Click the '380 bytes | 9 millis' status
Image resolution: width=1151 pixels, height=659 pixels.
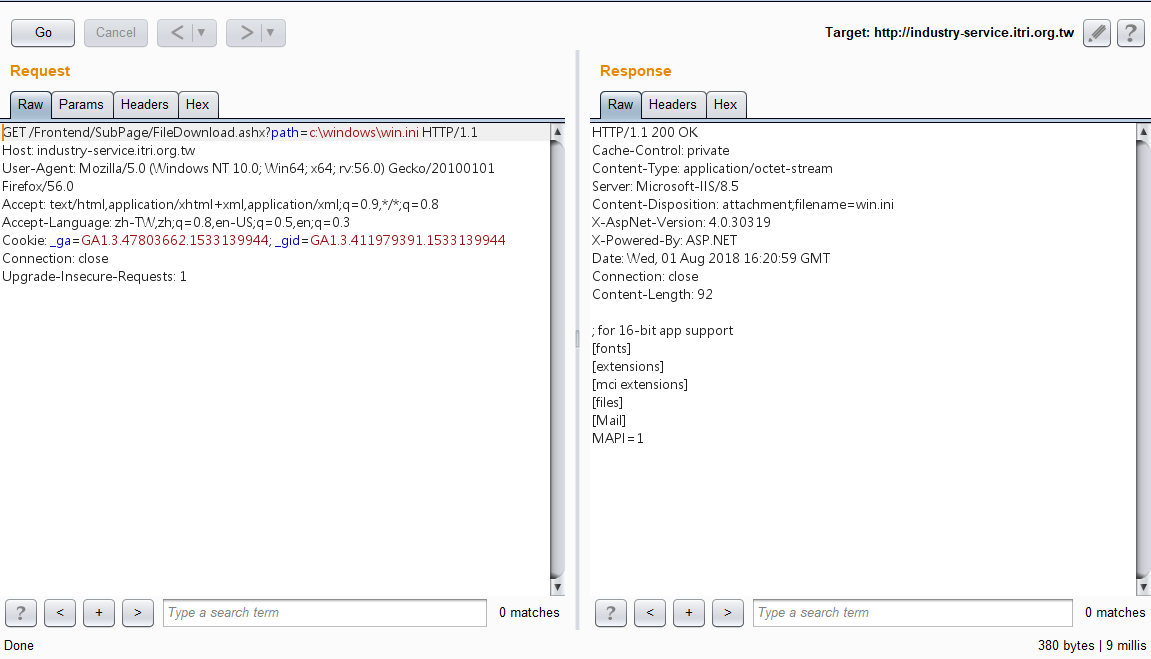pyautogui.click(x=1092, y=645)
